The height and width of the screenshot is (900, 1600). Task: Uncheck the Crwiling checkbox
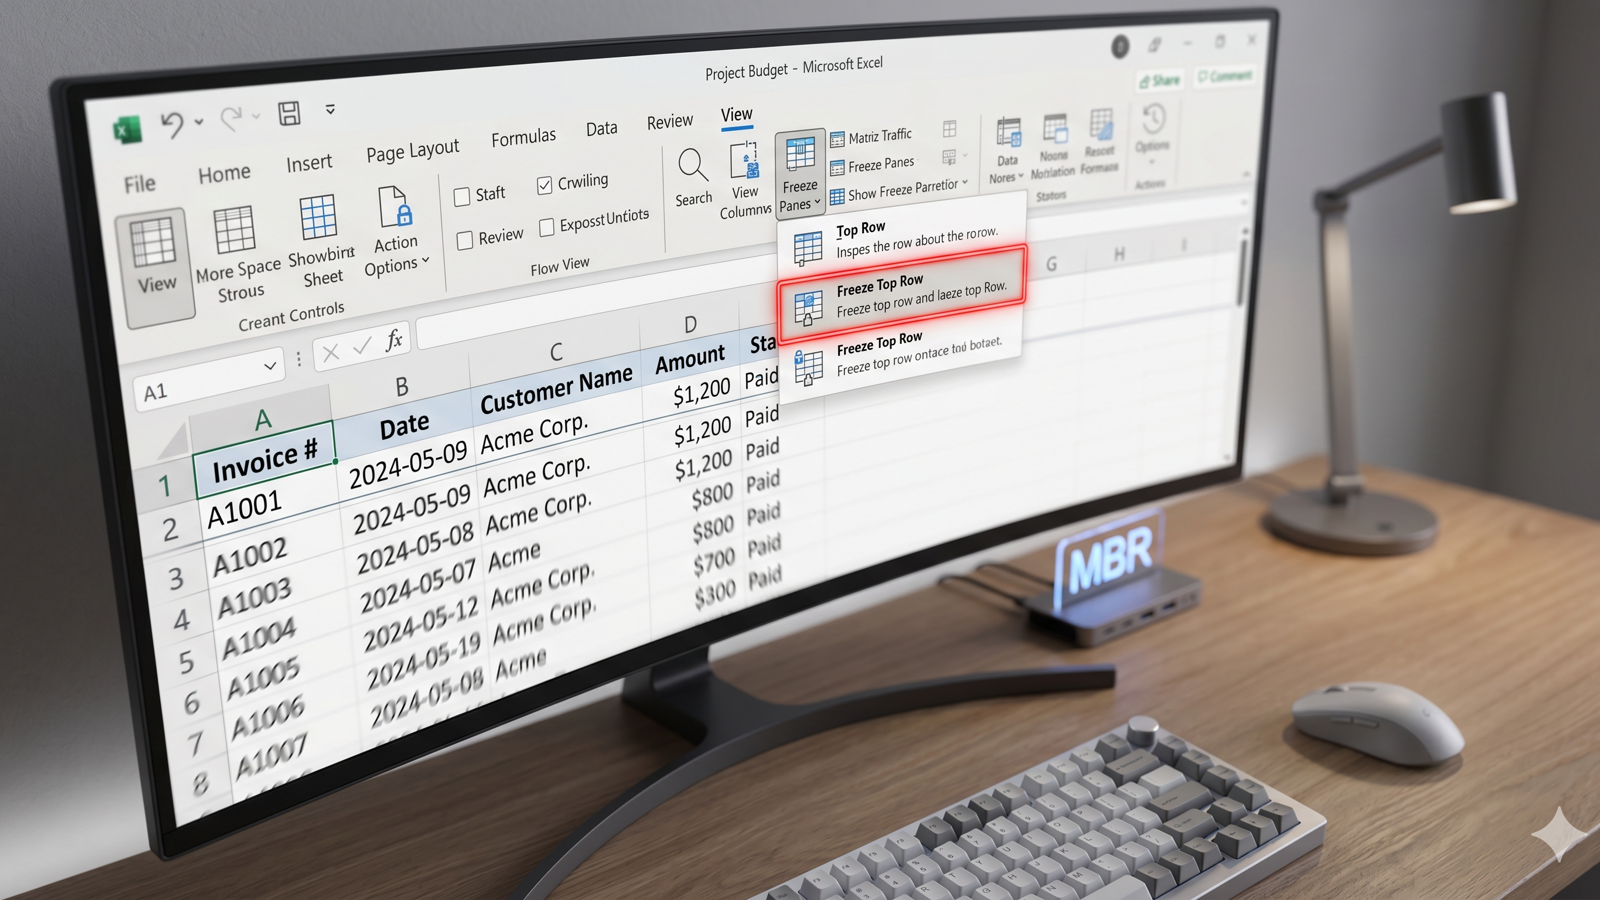544,185
